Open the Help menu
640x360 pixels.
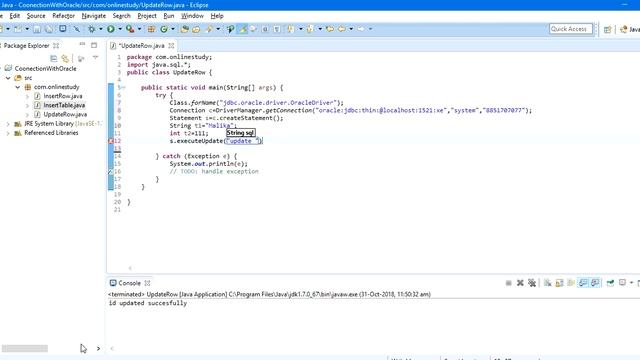click(x=217, y=16)
